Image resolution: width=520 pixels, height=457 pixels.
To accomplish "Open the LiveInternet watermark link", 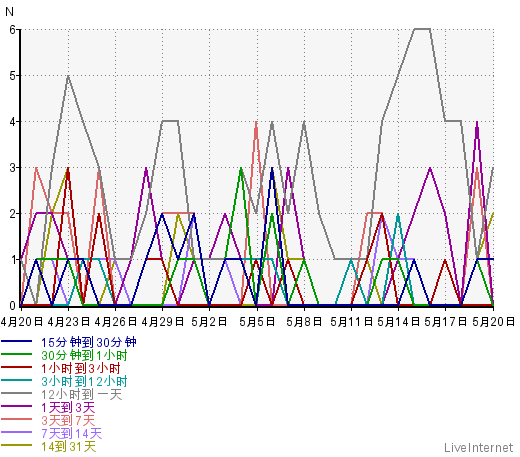I will pyautogui.click(x=479, y=447).
